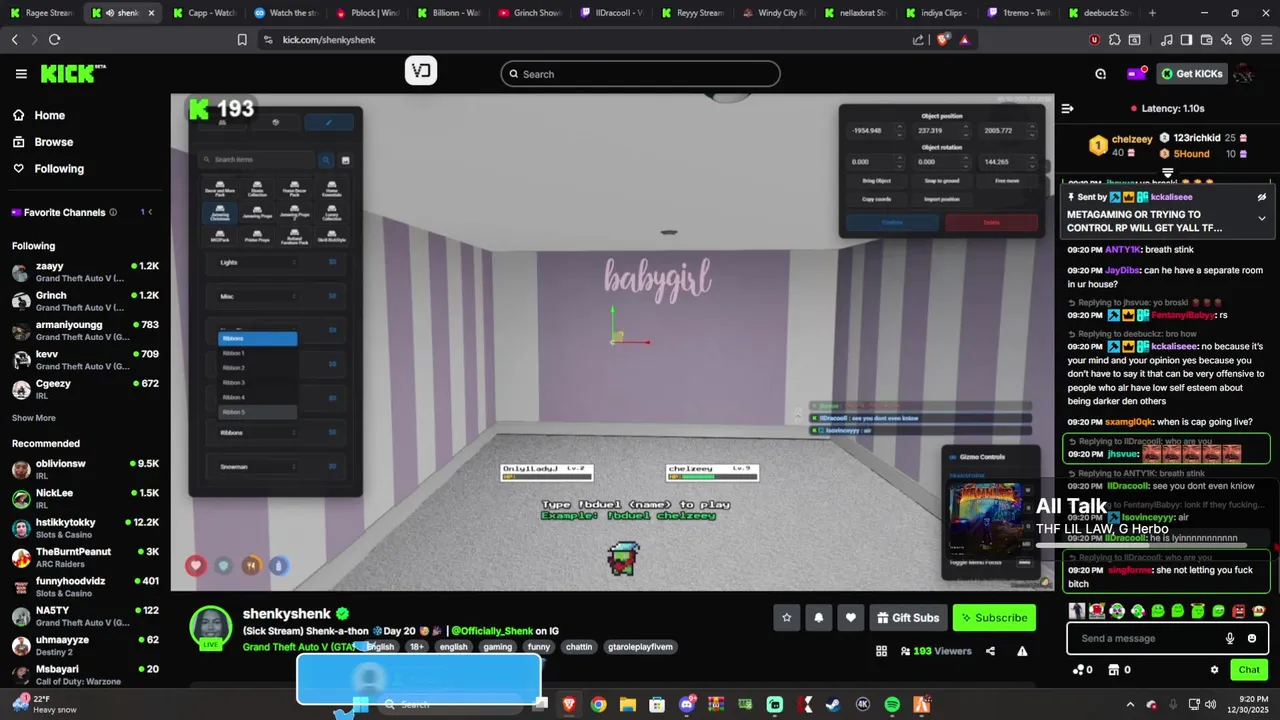Open Brave Leo AI sparkle icon

click(1227, 40)
